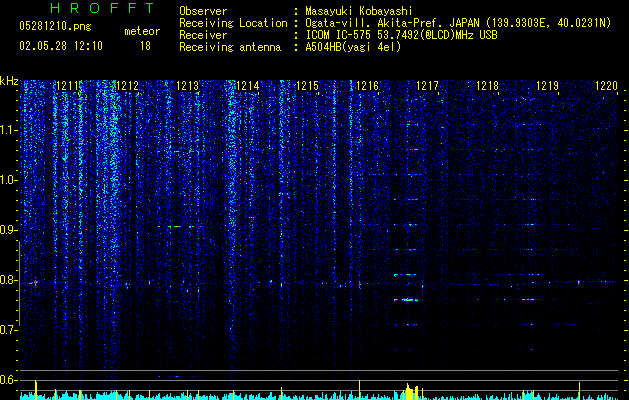Click the 1218 time marker
The width and height of the screenshot is (629, 400).
click(487, 85)
